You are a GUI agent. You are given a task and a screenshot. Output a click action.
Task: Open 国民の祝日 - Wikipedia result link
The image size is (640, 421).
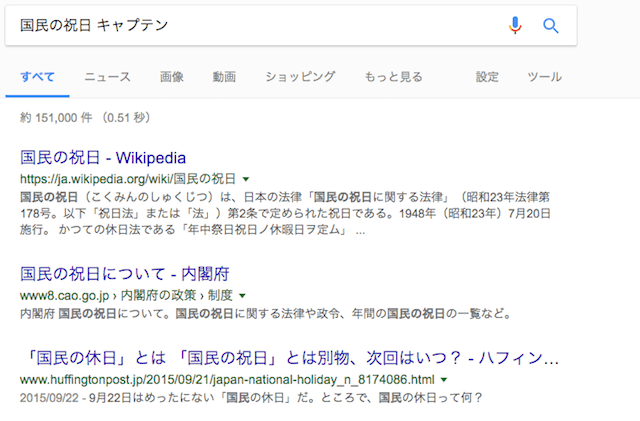click(103, 158)
